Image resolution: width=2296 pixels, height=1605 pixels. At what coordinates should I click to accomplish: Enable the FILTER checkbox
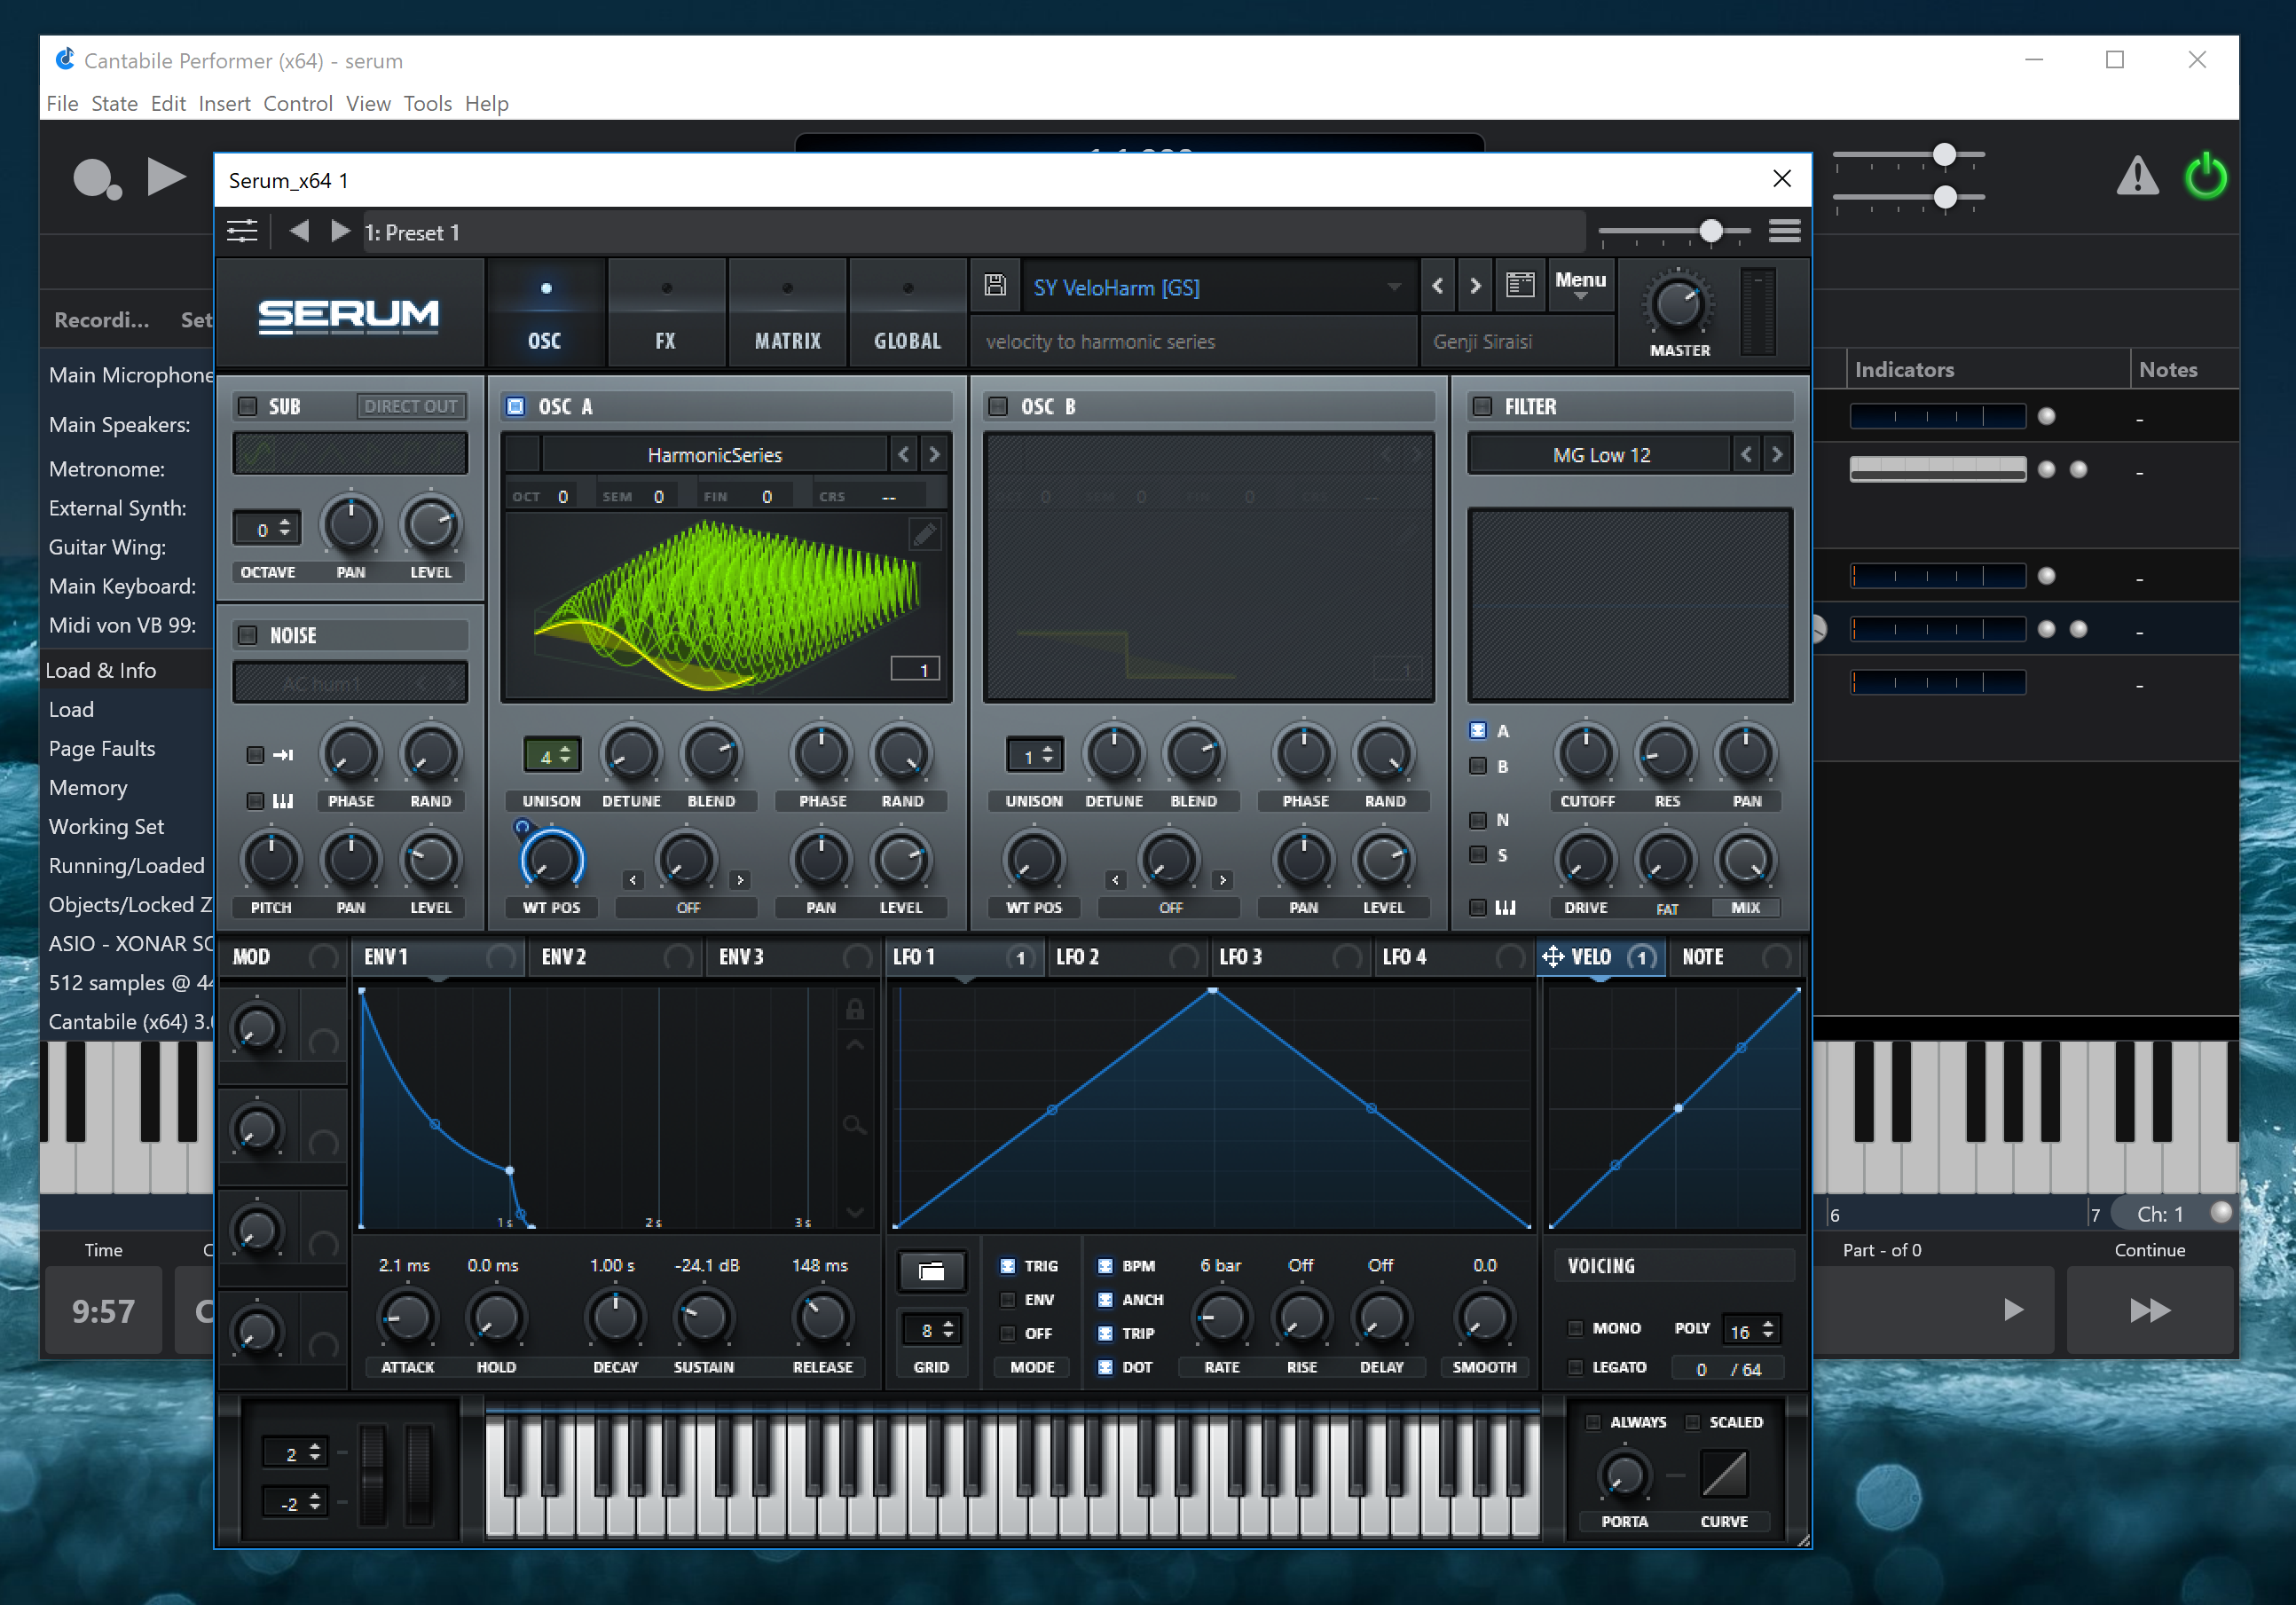click(x=1482, y=406)
